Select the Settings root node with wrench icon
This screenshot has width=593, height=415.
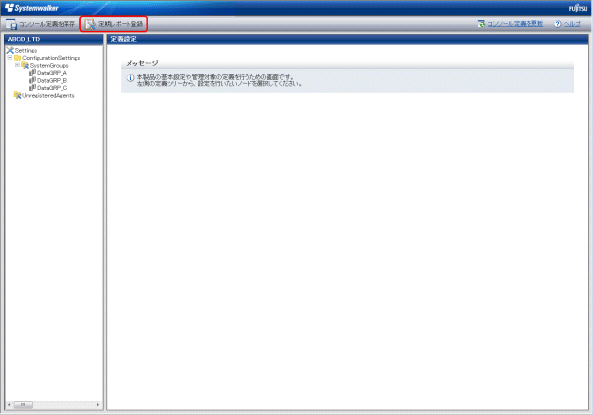(x=22, y=50)
